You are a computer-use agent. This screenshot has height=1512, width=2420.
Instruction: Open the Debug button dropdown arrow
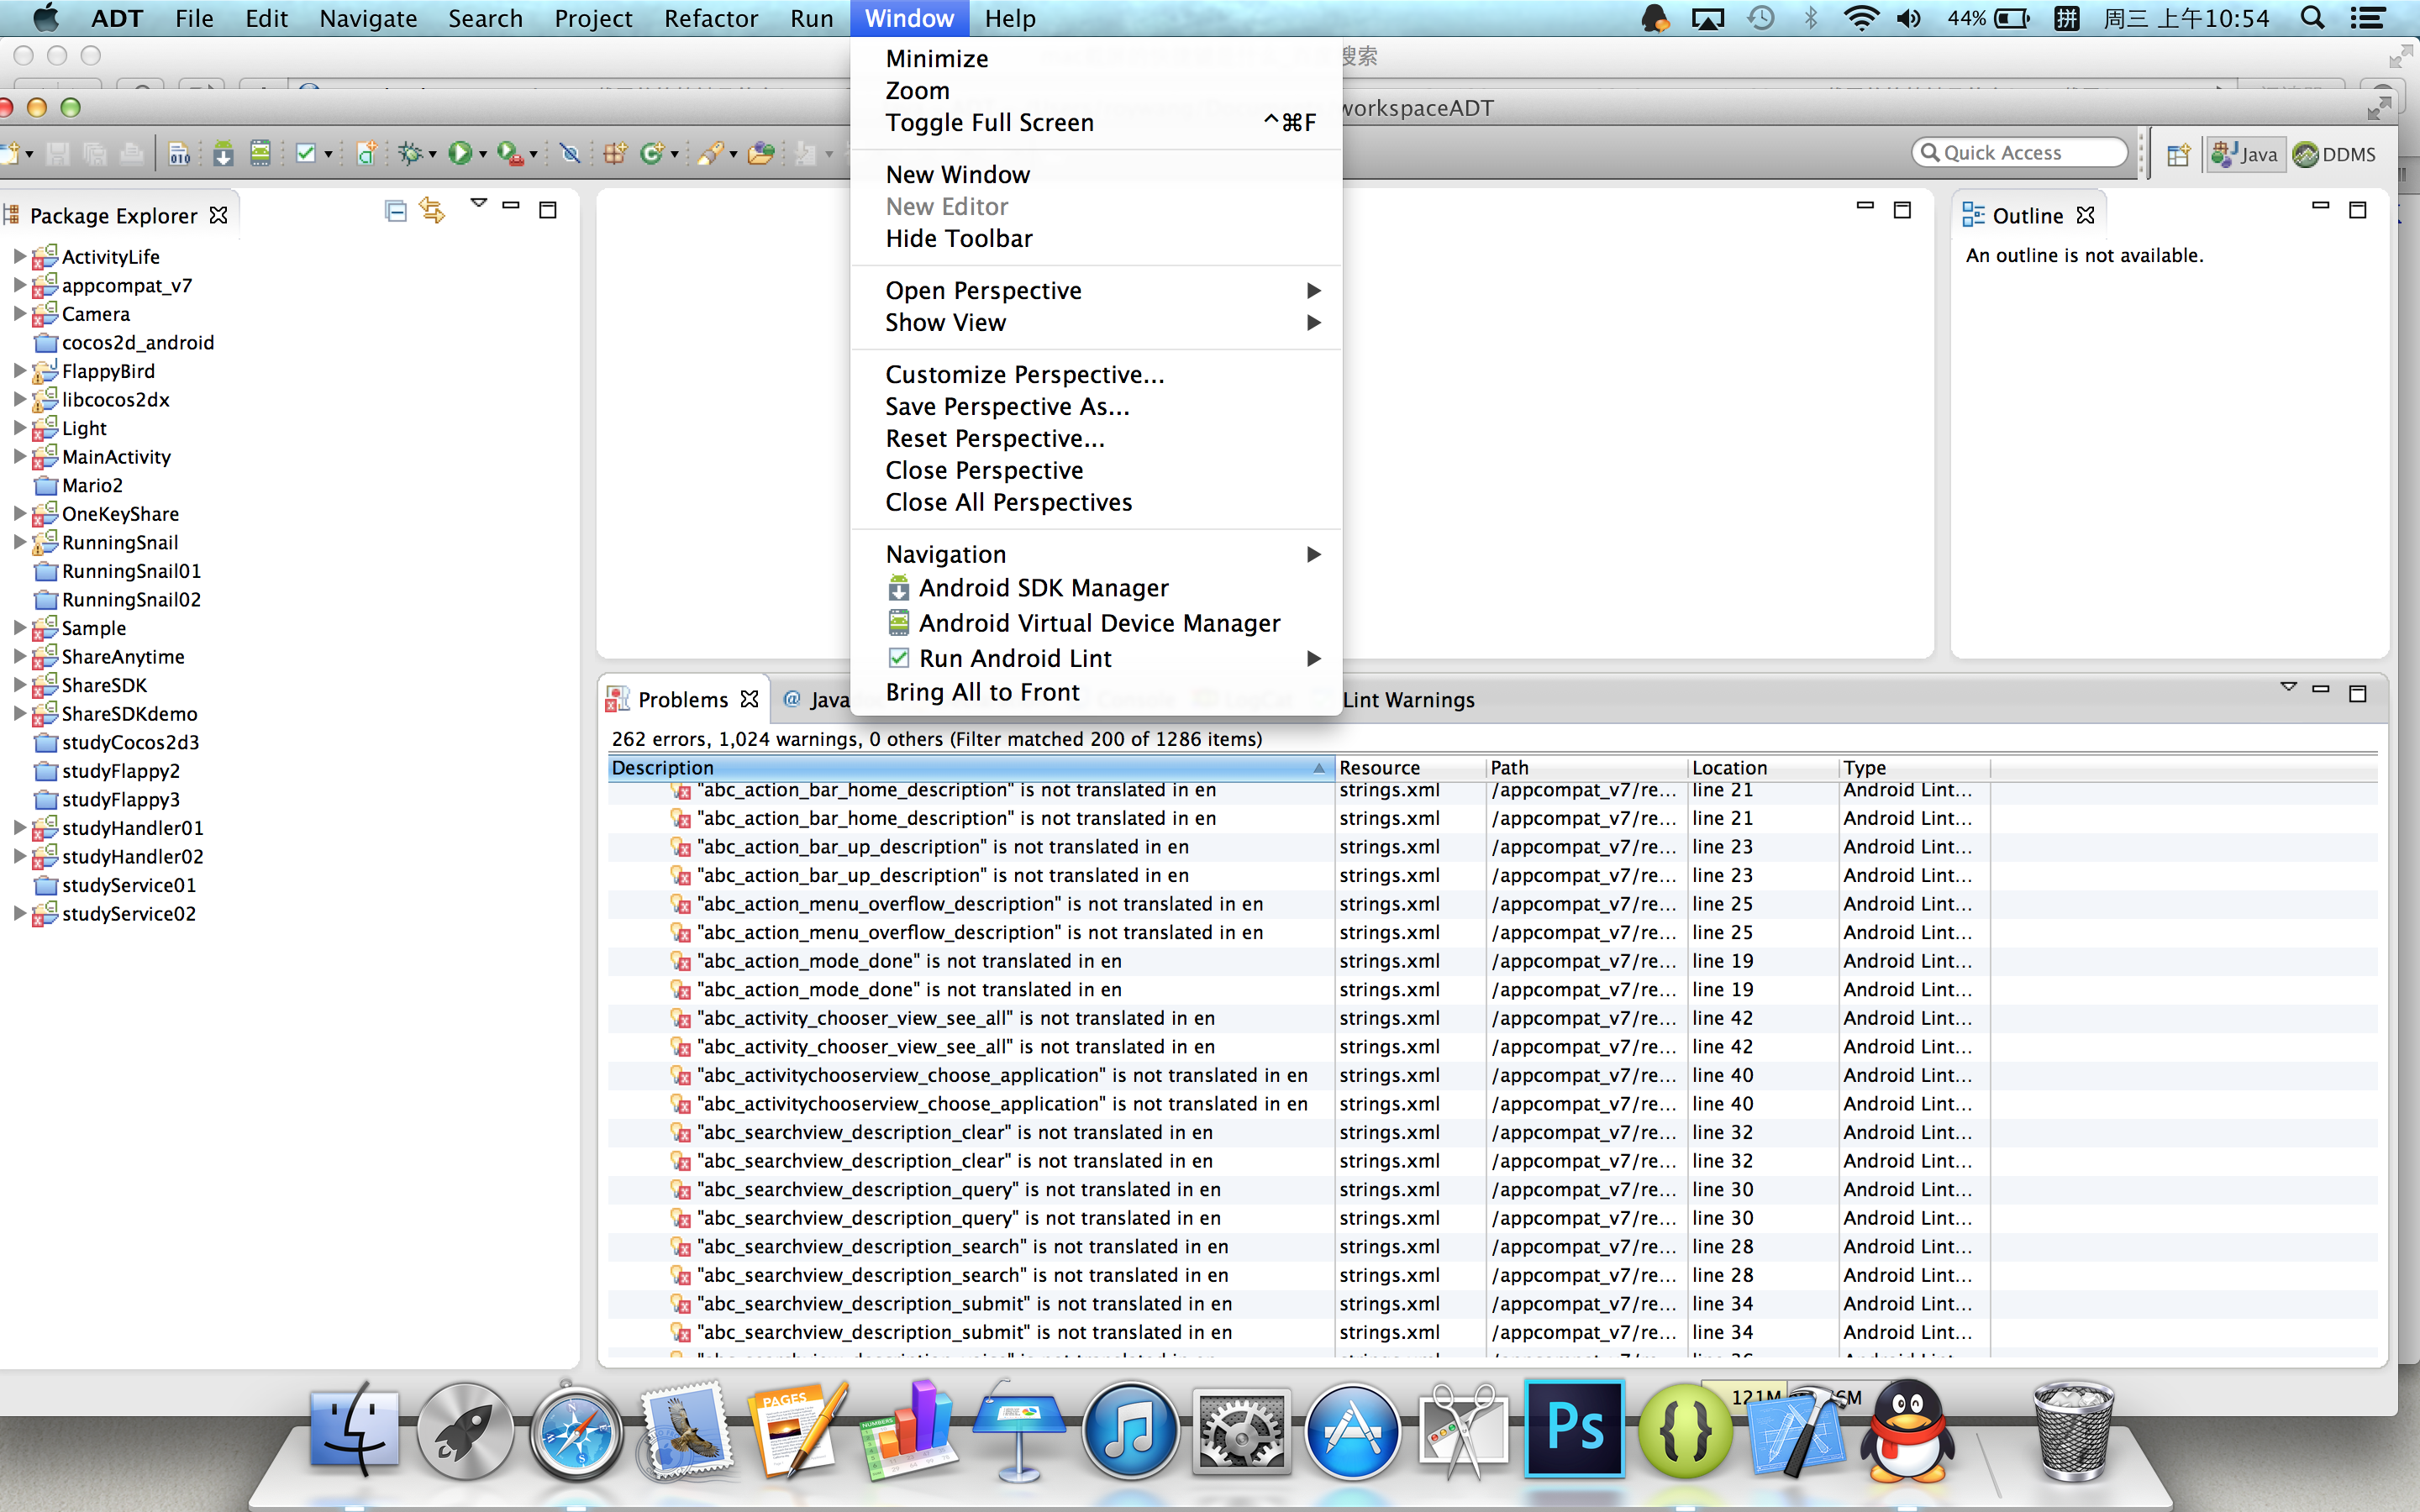[432, 155]
